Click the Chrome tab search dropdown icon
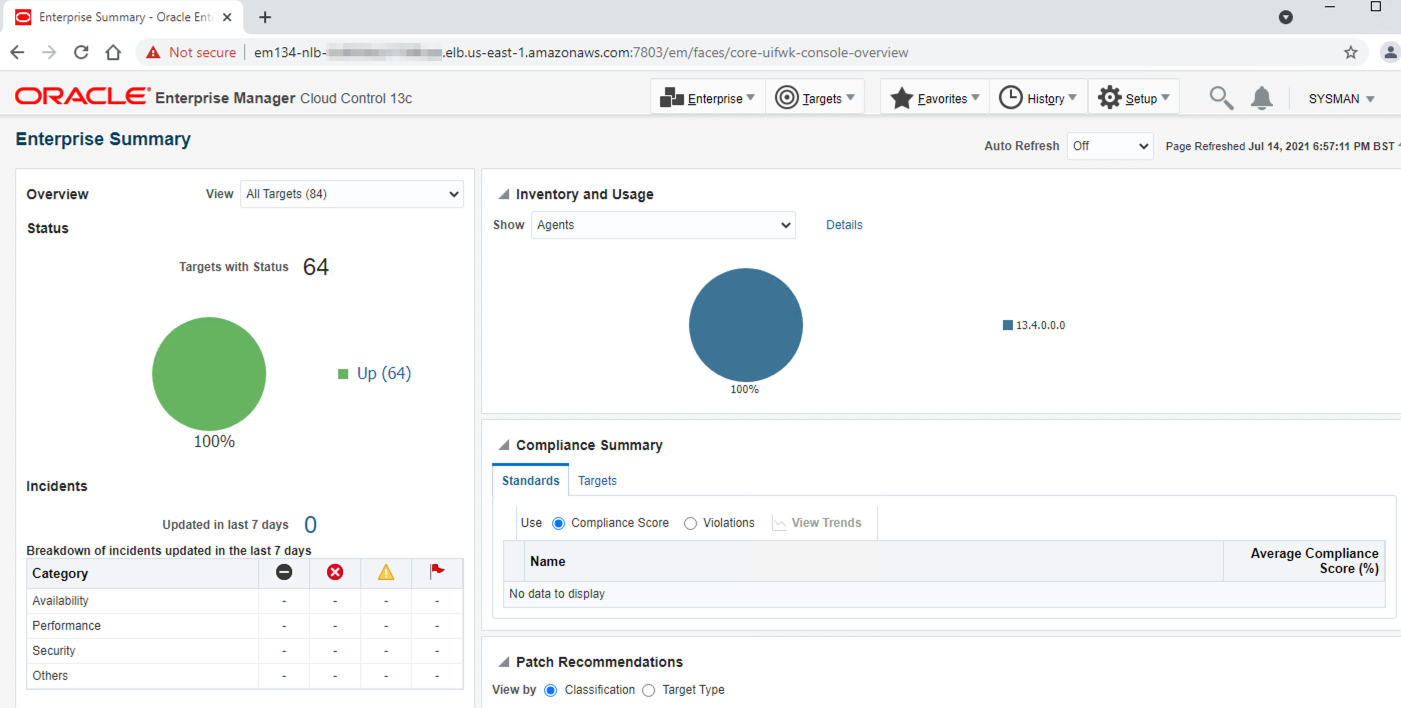 point(1286,17)
